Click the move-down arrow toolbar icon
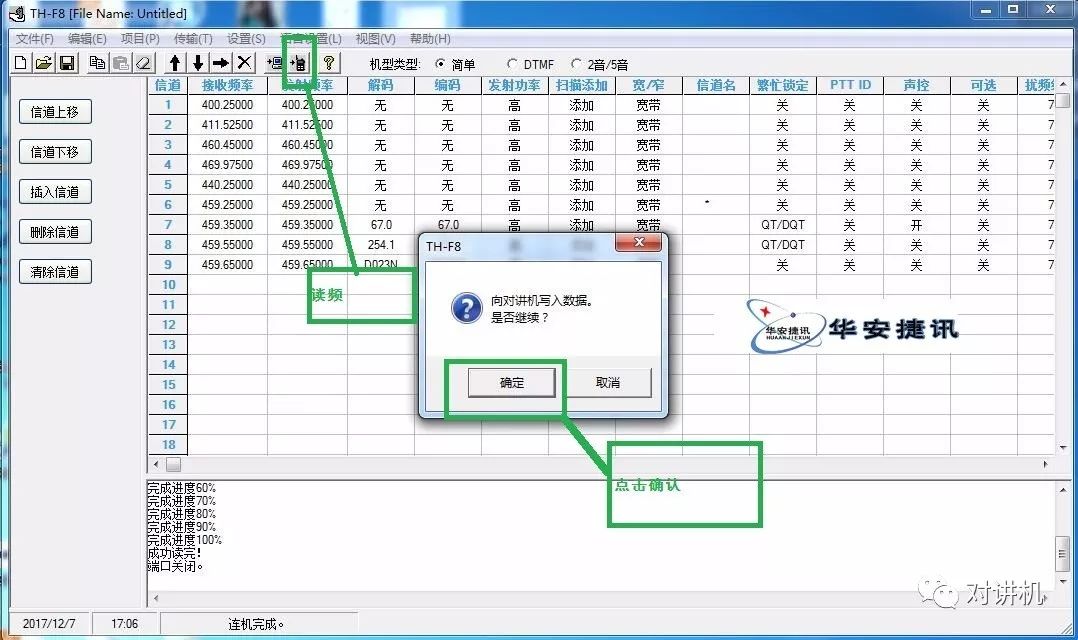1078x640 pixels. (198, 62)
